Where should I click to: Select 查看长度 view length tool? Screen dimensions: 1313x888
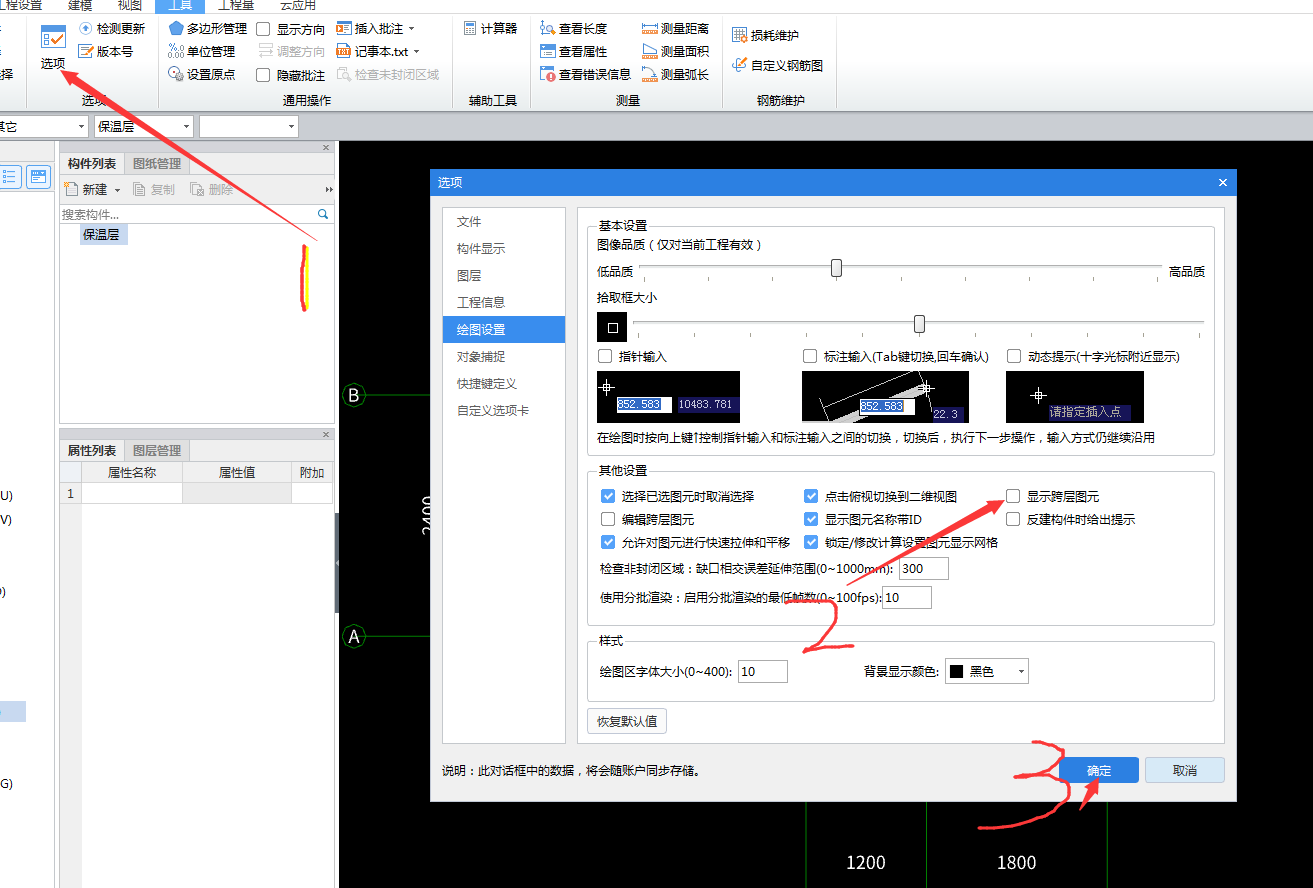pyautogui.click(x=573, y=29)
